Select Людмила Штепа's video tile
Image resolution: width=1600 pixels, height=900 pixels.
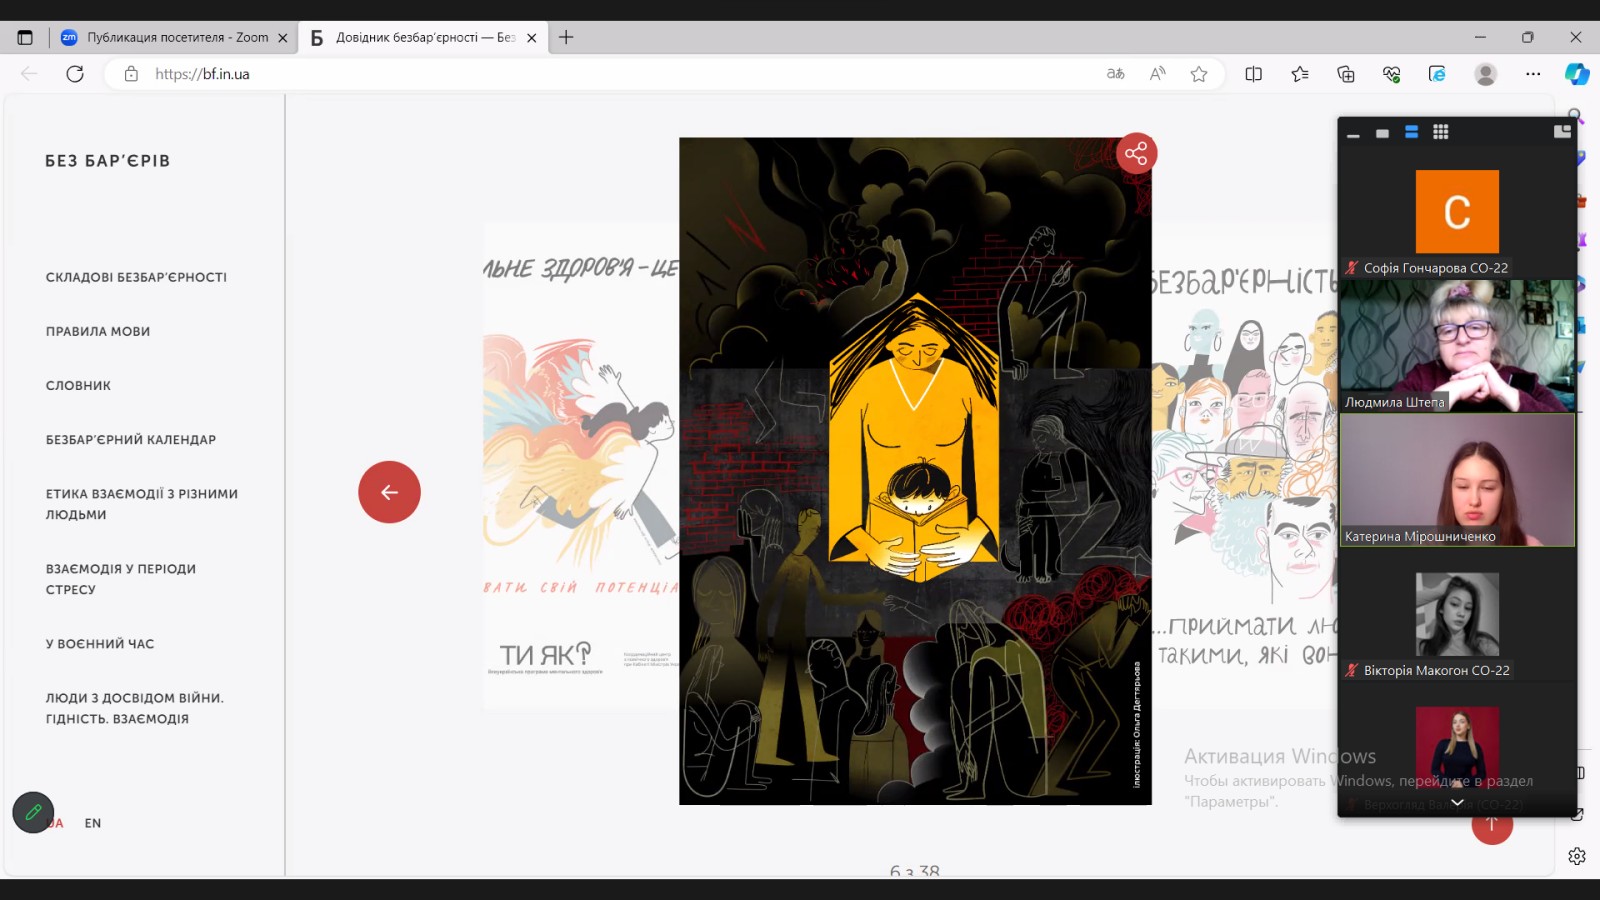[1457, 346]
